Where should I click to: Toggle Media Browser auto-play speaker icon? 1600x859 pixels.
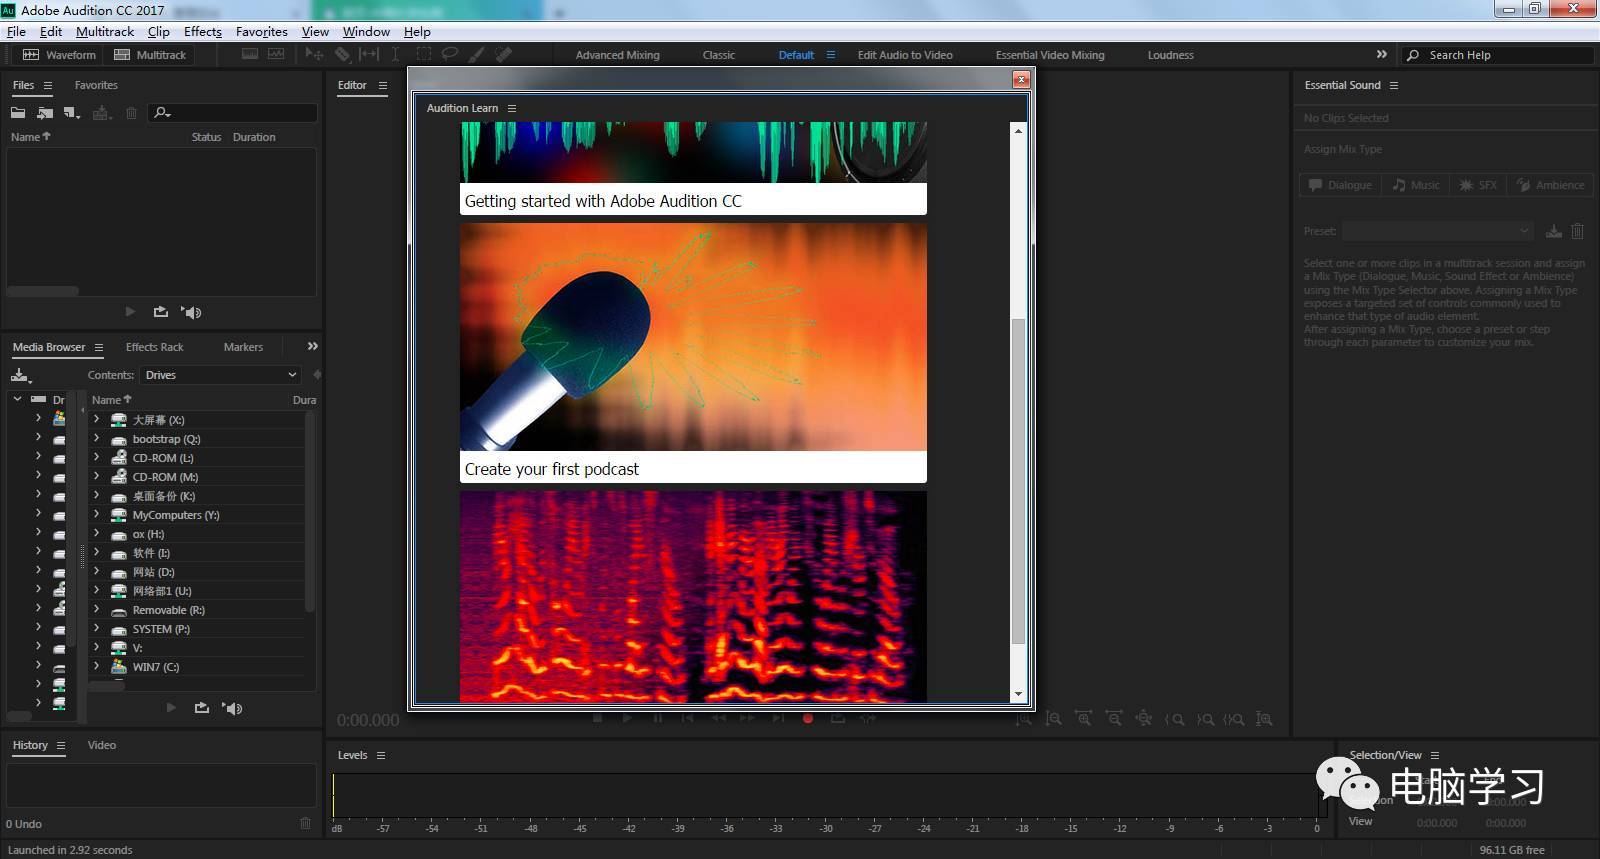click(233, 708)
